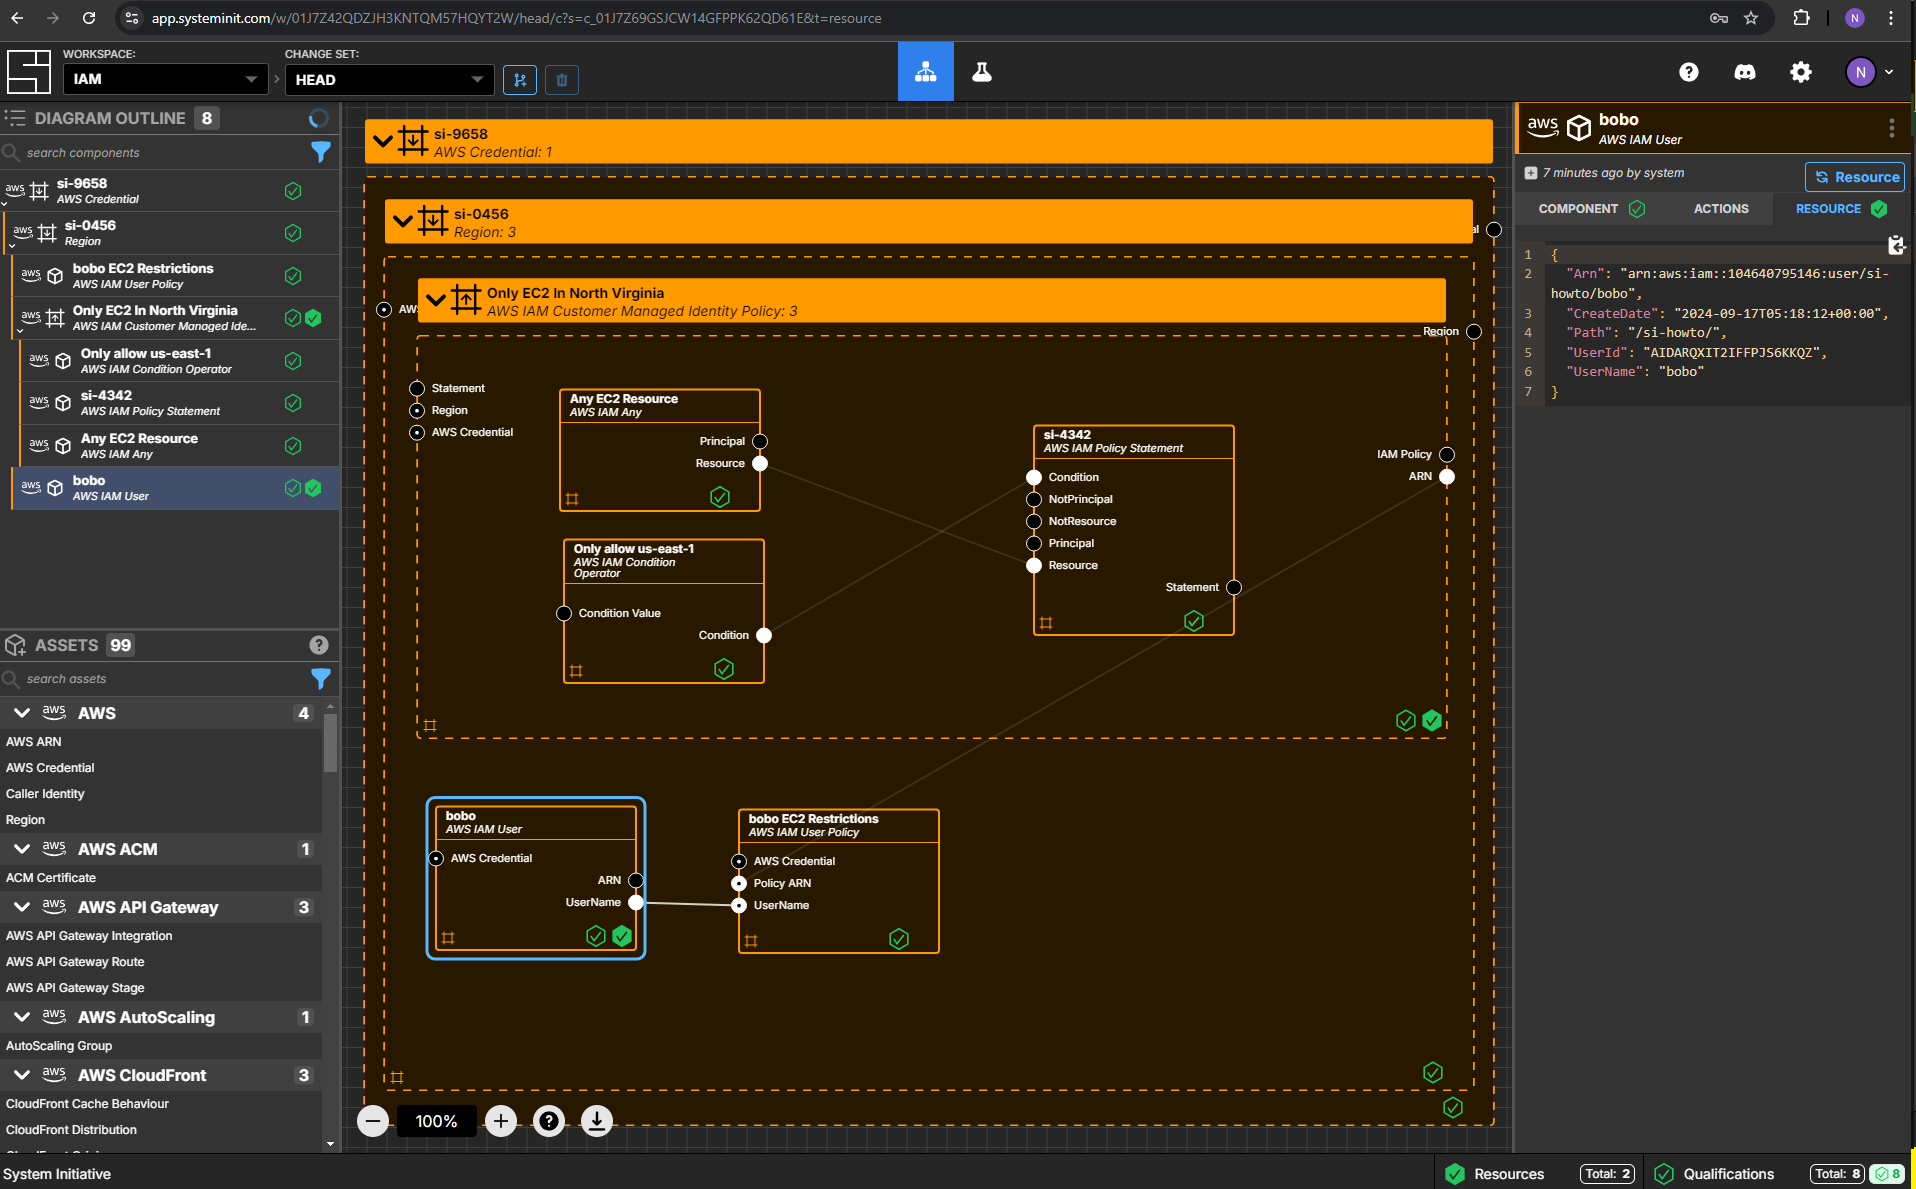Collapse AWS CloudFront category

click(x=22, y=1075)
